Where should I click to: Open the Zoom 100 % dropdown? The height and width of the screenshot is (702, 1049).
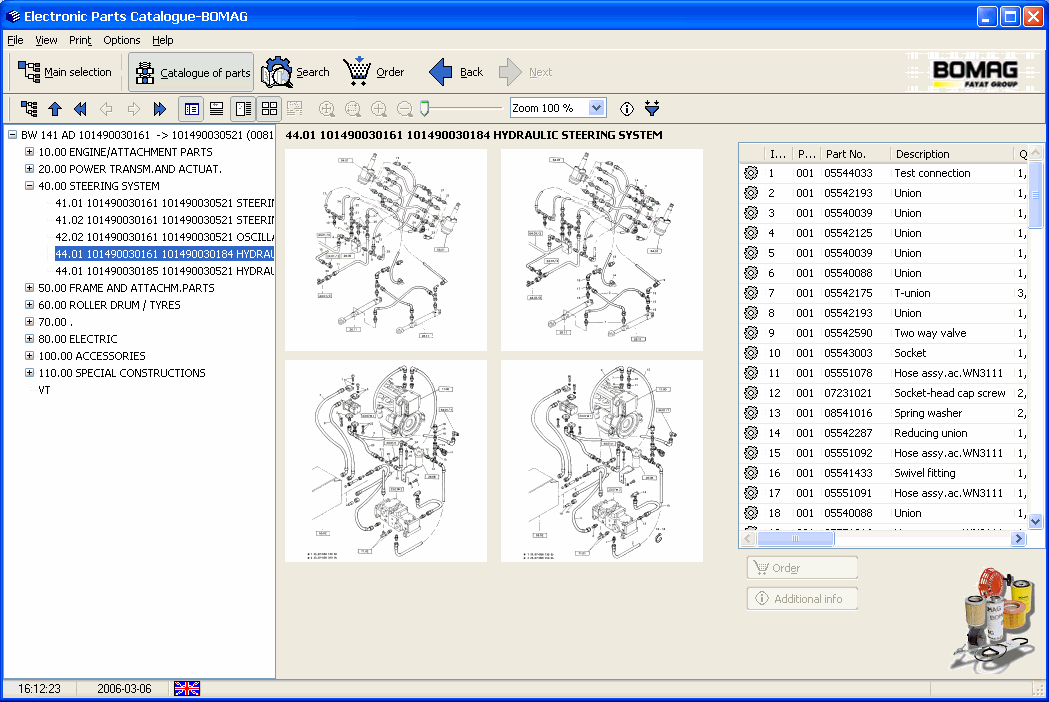click(597, 108)
